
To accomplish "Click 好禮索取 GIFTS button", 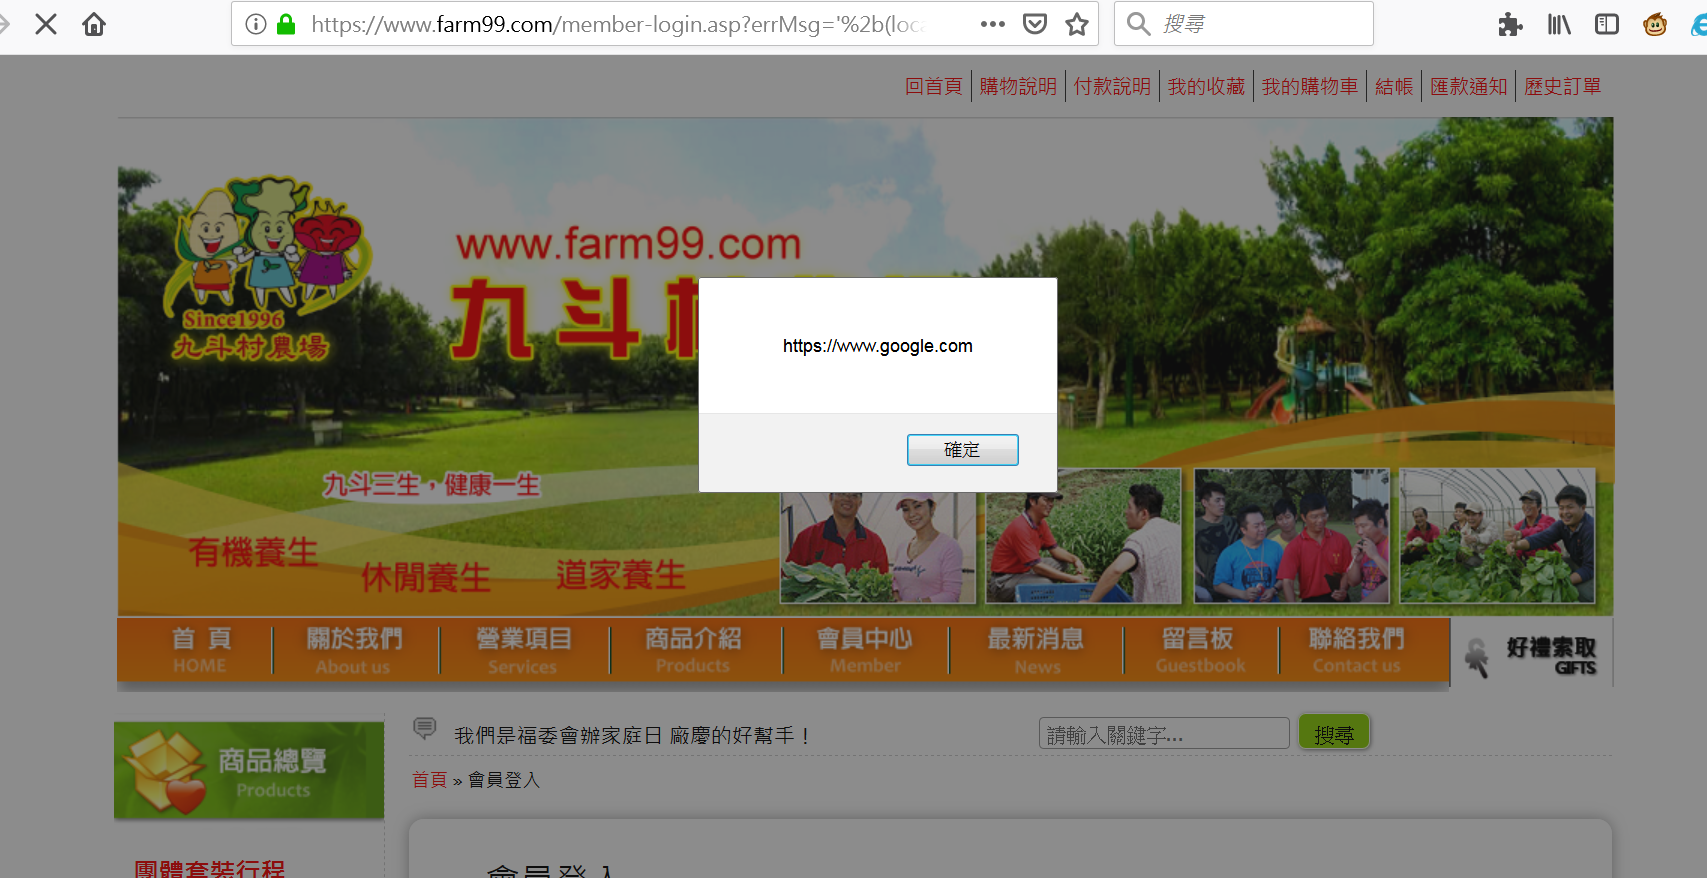I will (x=1532, y=655).
